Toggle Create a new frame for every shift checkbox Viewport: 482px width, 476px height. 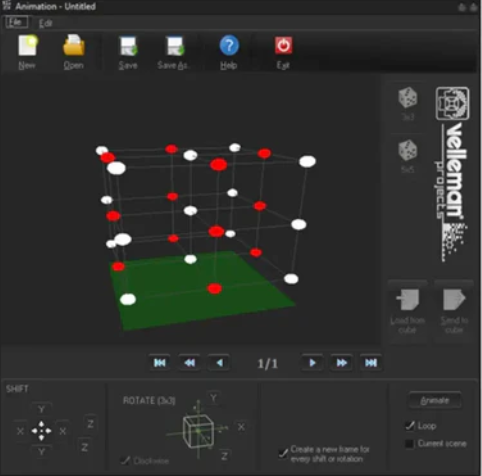[x=283, y=453]
